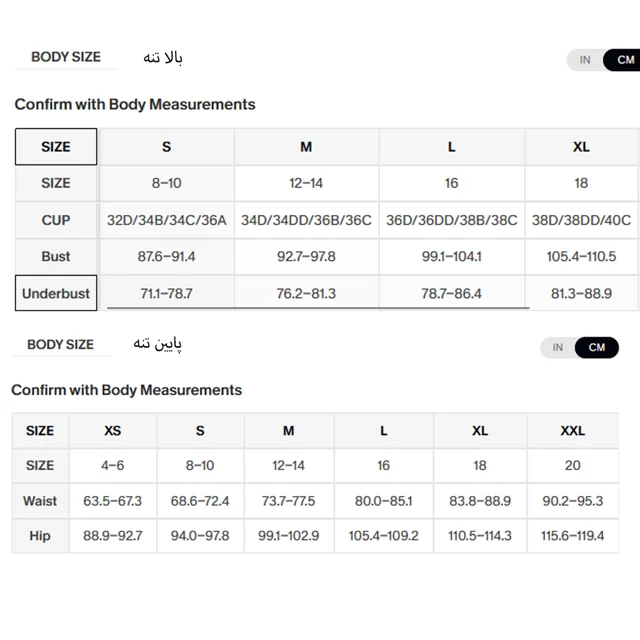Switch upper body chart to IN units
The image size is (640, 640).
584,60
